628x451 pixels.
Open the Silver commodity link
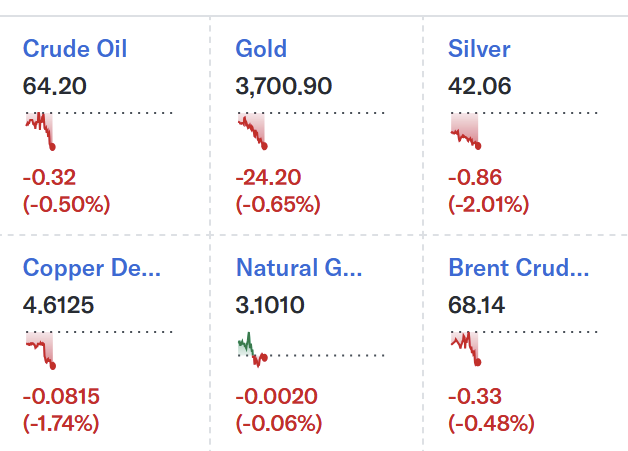pyautogui.click(x=479, y=49)
